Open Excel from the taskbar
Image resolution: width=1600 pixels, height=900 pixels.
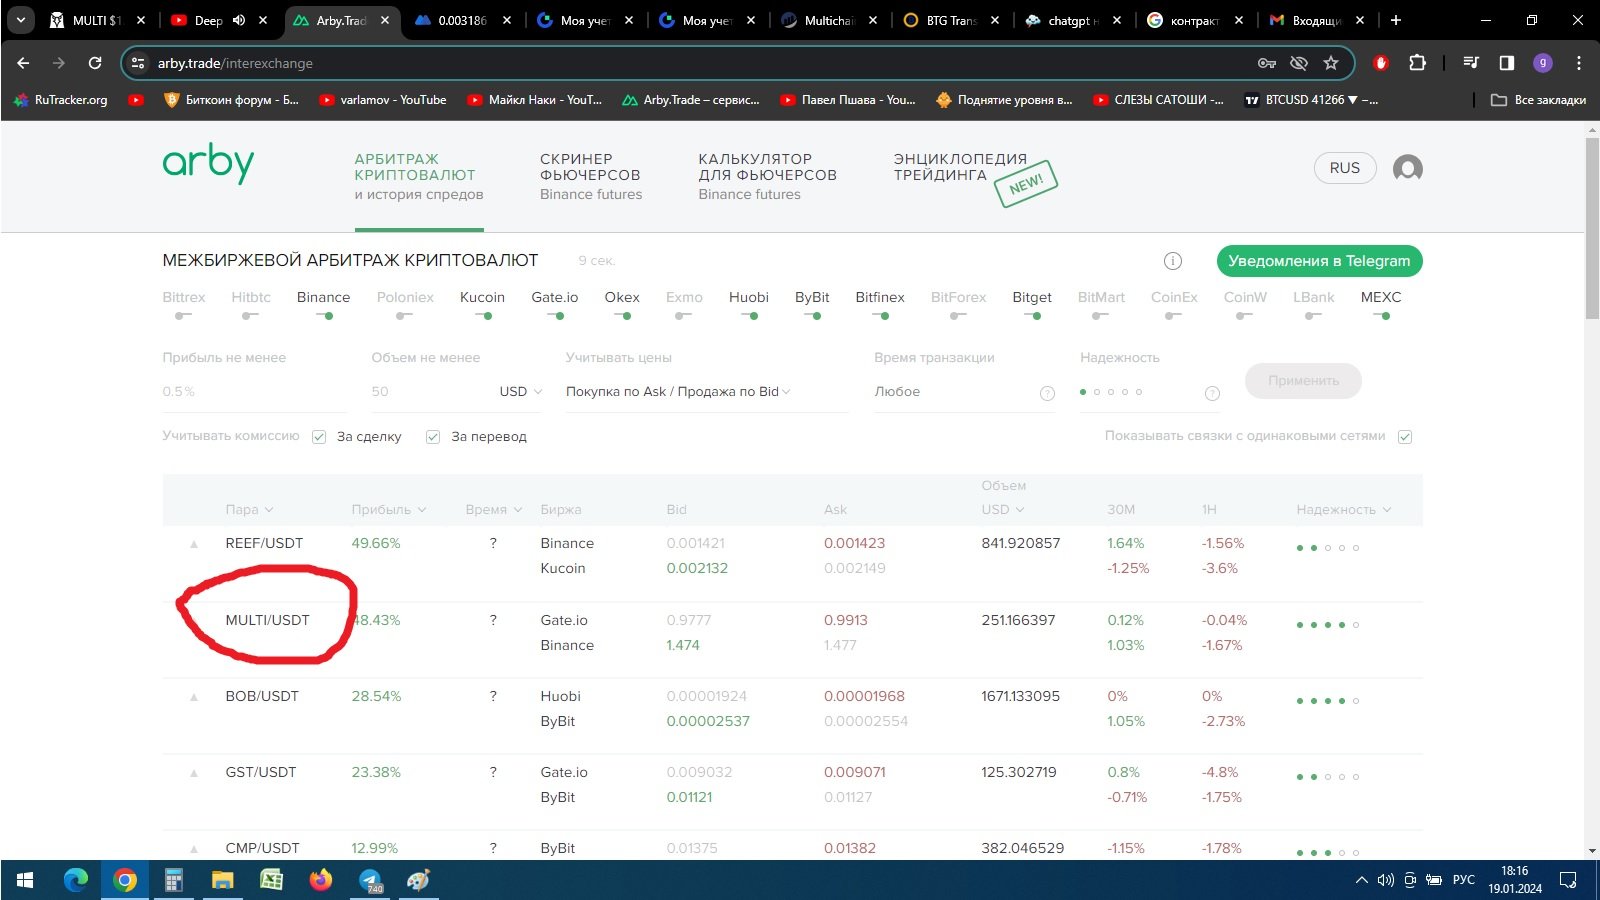pos(271,880)
